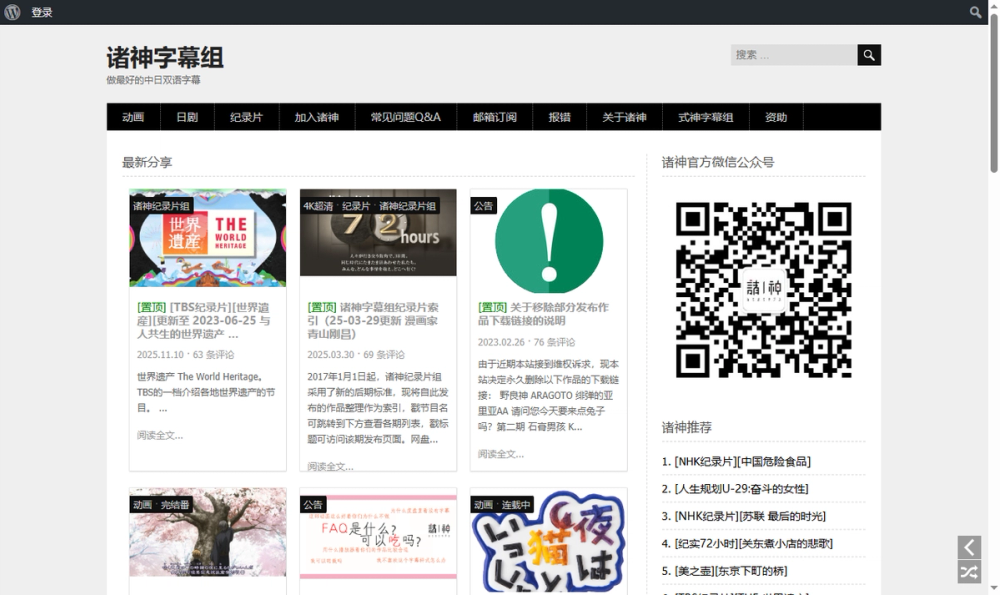1000x595 pixels.
Task: Open [NHK纪录片][中国危险食品] recommendation
Action: tap(742, 462)
